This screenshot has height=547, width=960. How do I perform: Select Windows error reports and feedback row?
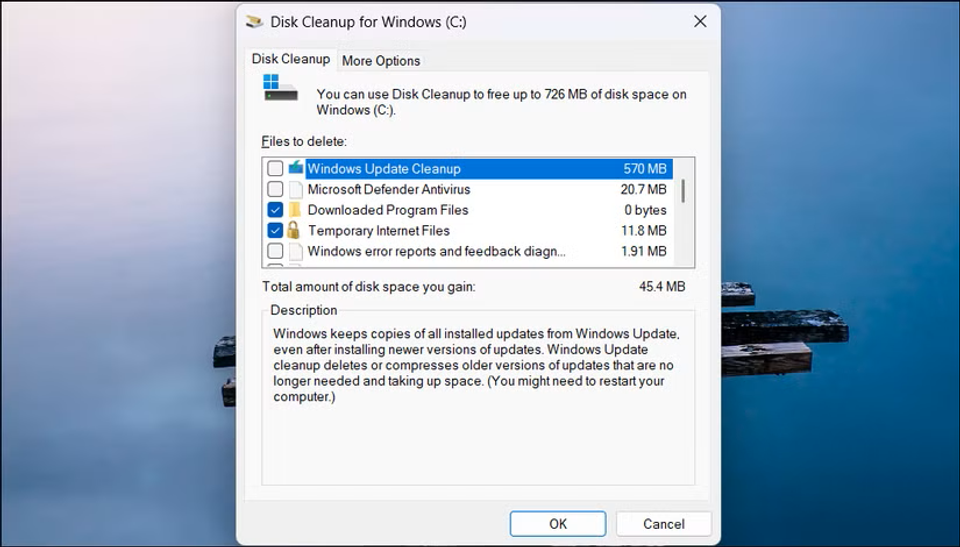[x=437, y=251]
